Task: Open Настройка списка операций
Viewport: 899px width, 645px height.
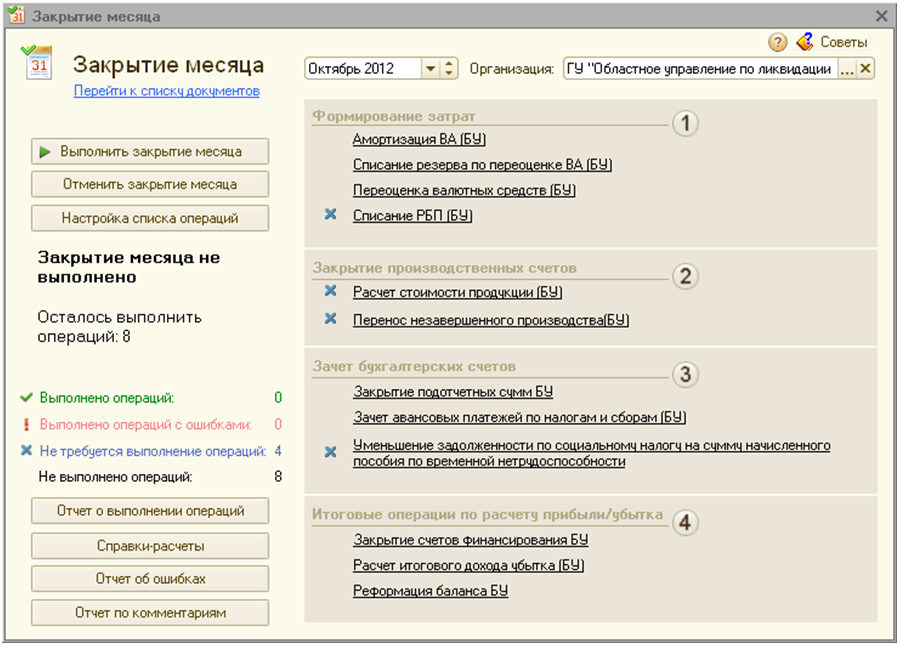Action: [x=150, y=218]
